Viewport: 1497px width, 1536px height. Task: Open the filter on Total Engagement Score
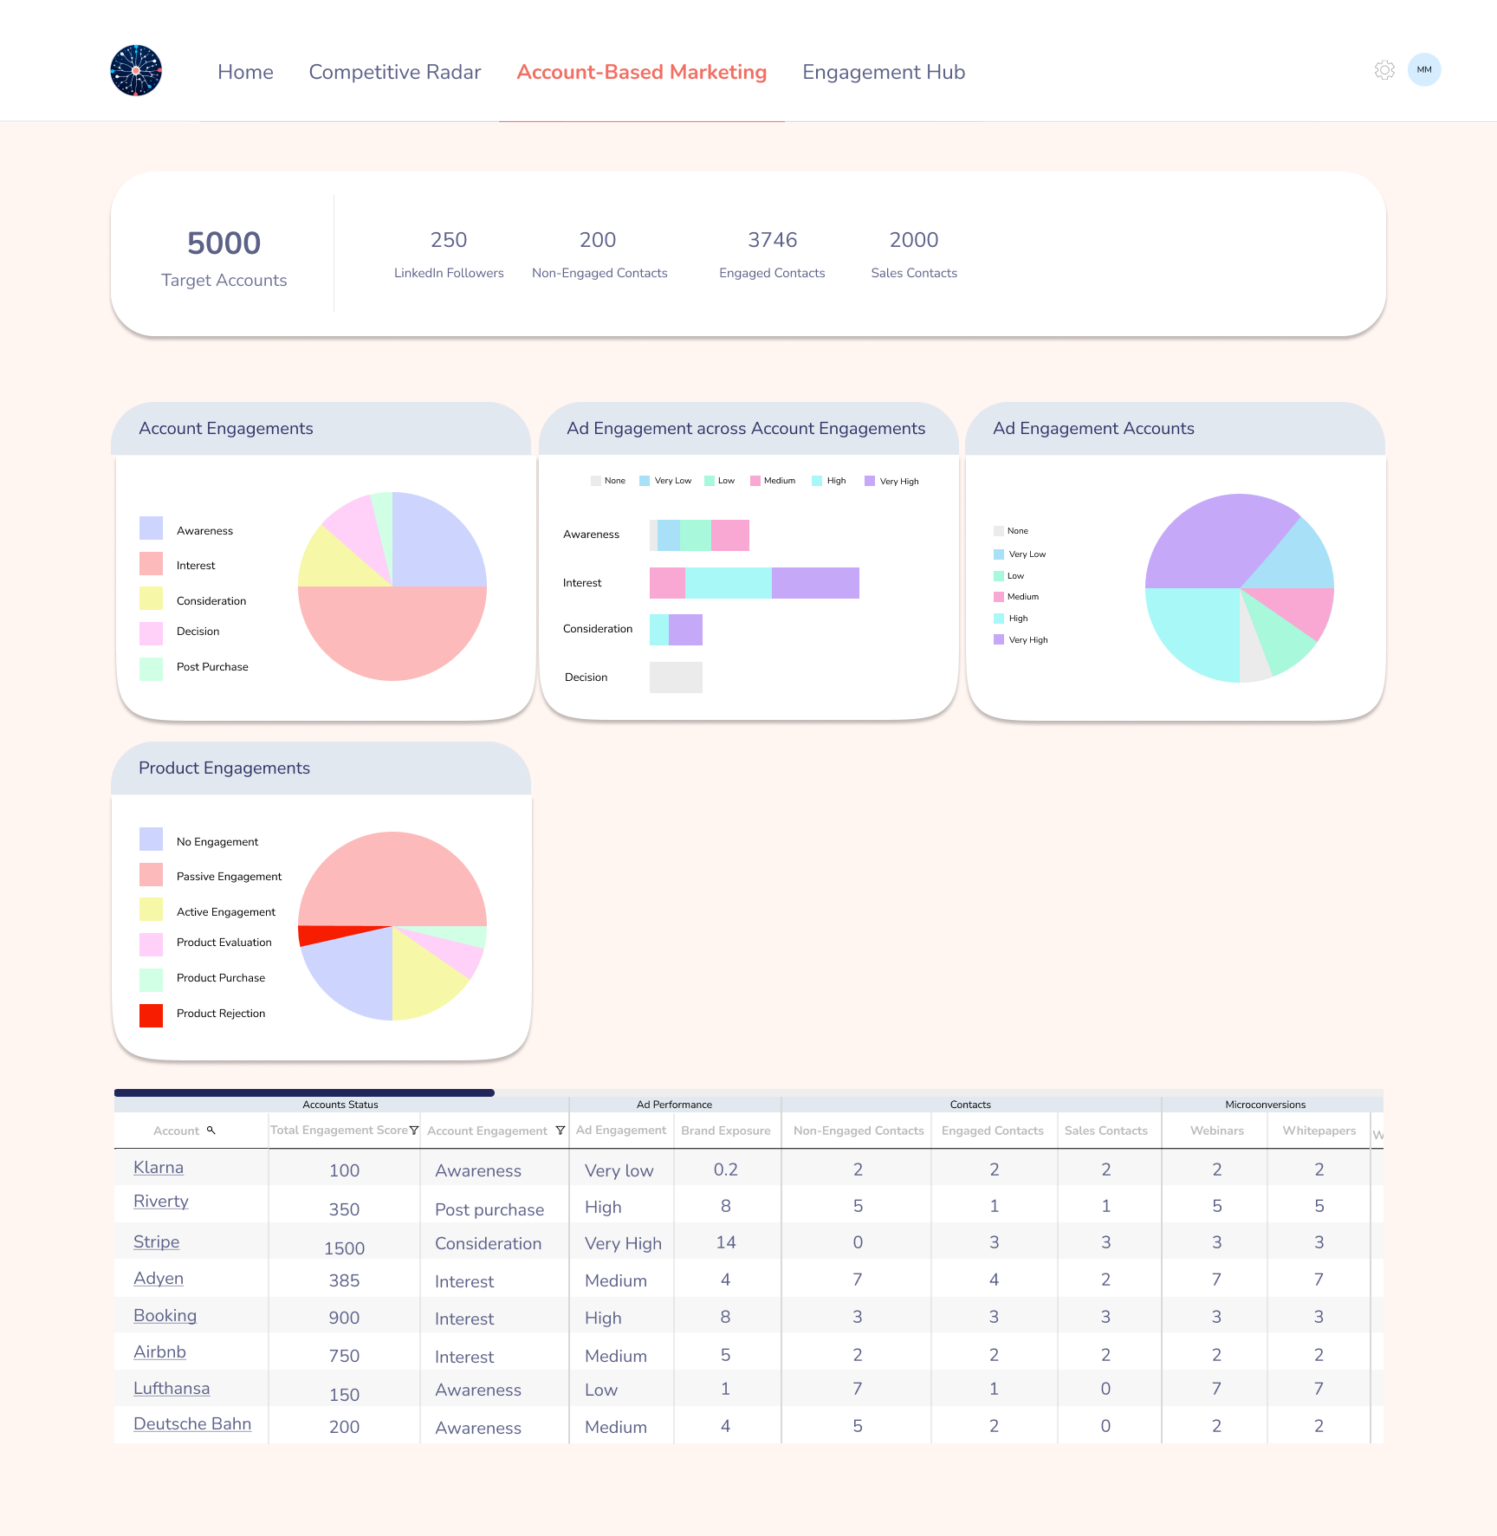point(414,1130)
